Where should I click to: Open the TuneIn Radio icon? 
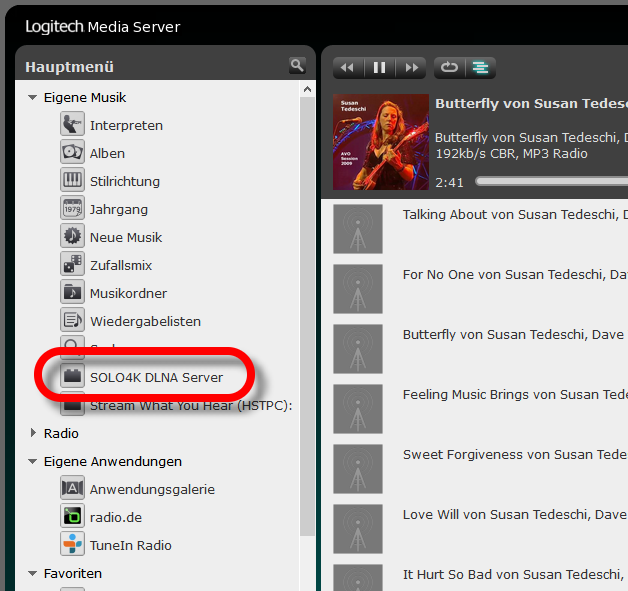click(72, 545)
